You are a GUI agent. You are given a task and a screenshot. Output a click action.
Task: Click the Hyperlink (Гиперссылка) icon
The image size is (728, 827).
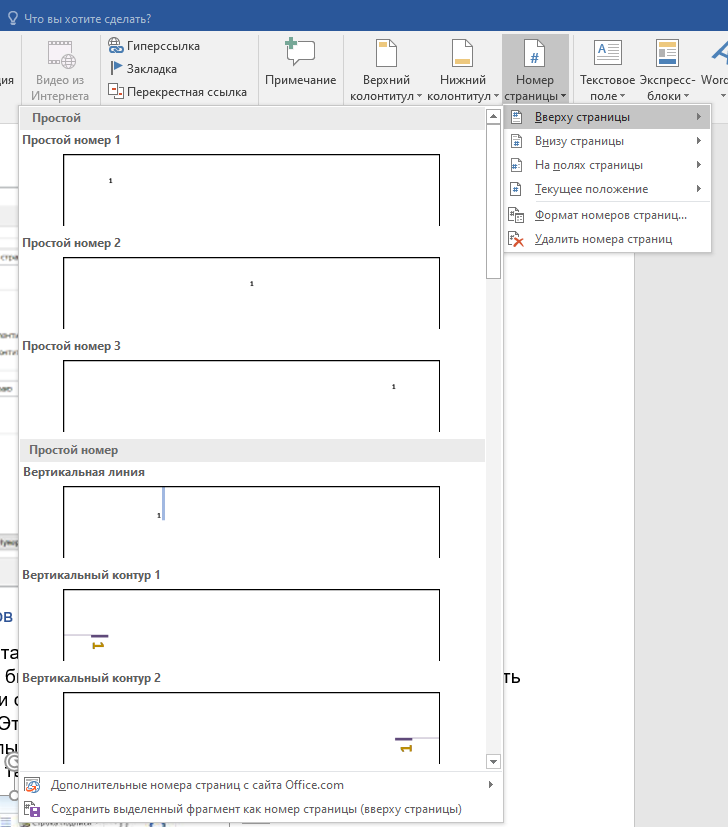tap(116, 45)
